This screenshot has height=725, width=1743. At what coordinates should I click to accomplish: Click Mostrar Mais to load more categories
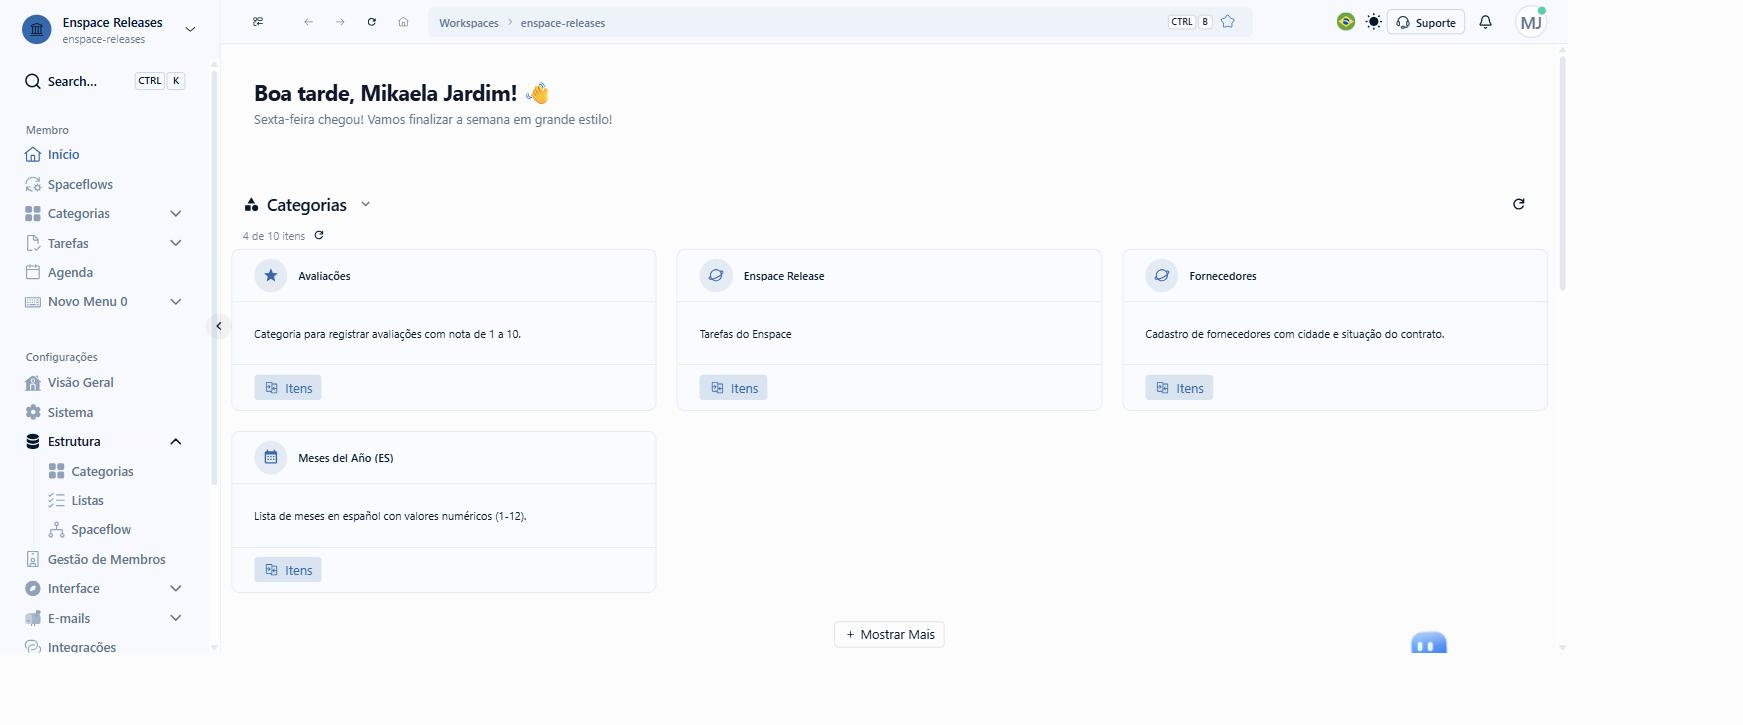pyautogui.click(x=889, y=635)
